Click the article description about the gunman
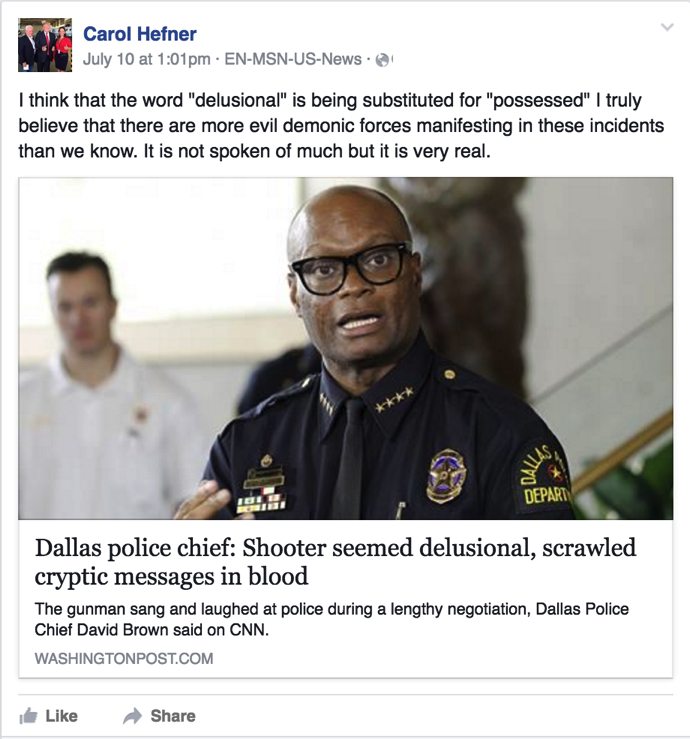Image resolution: width=690 pixels, height=739 pixels. click(331, 619)
